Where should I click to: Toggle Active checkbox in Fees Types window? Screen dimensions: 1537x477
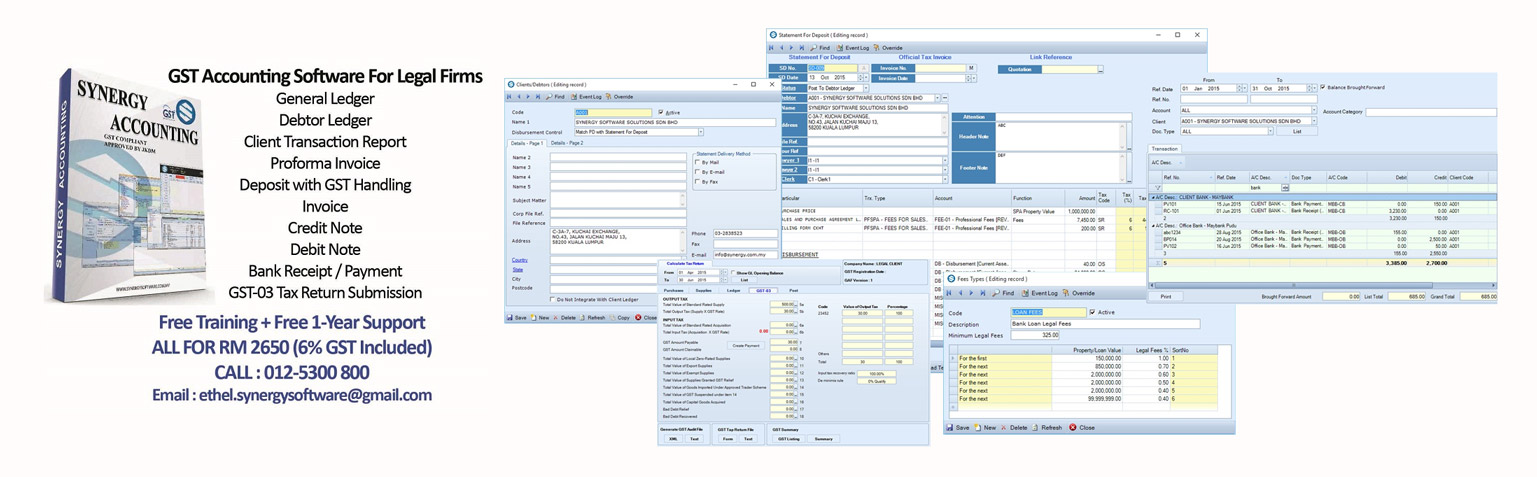[x=1092, y=312]
